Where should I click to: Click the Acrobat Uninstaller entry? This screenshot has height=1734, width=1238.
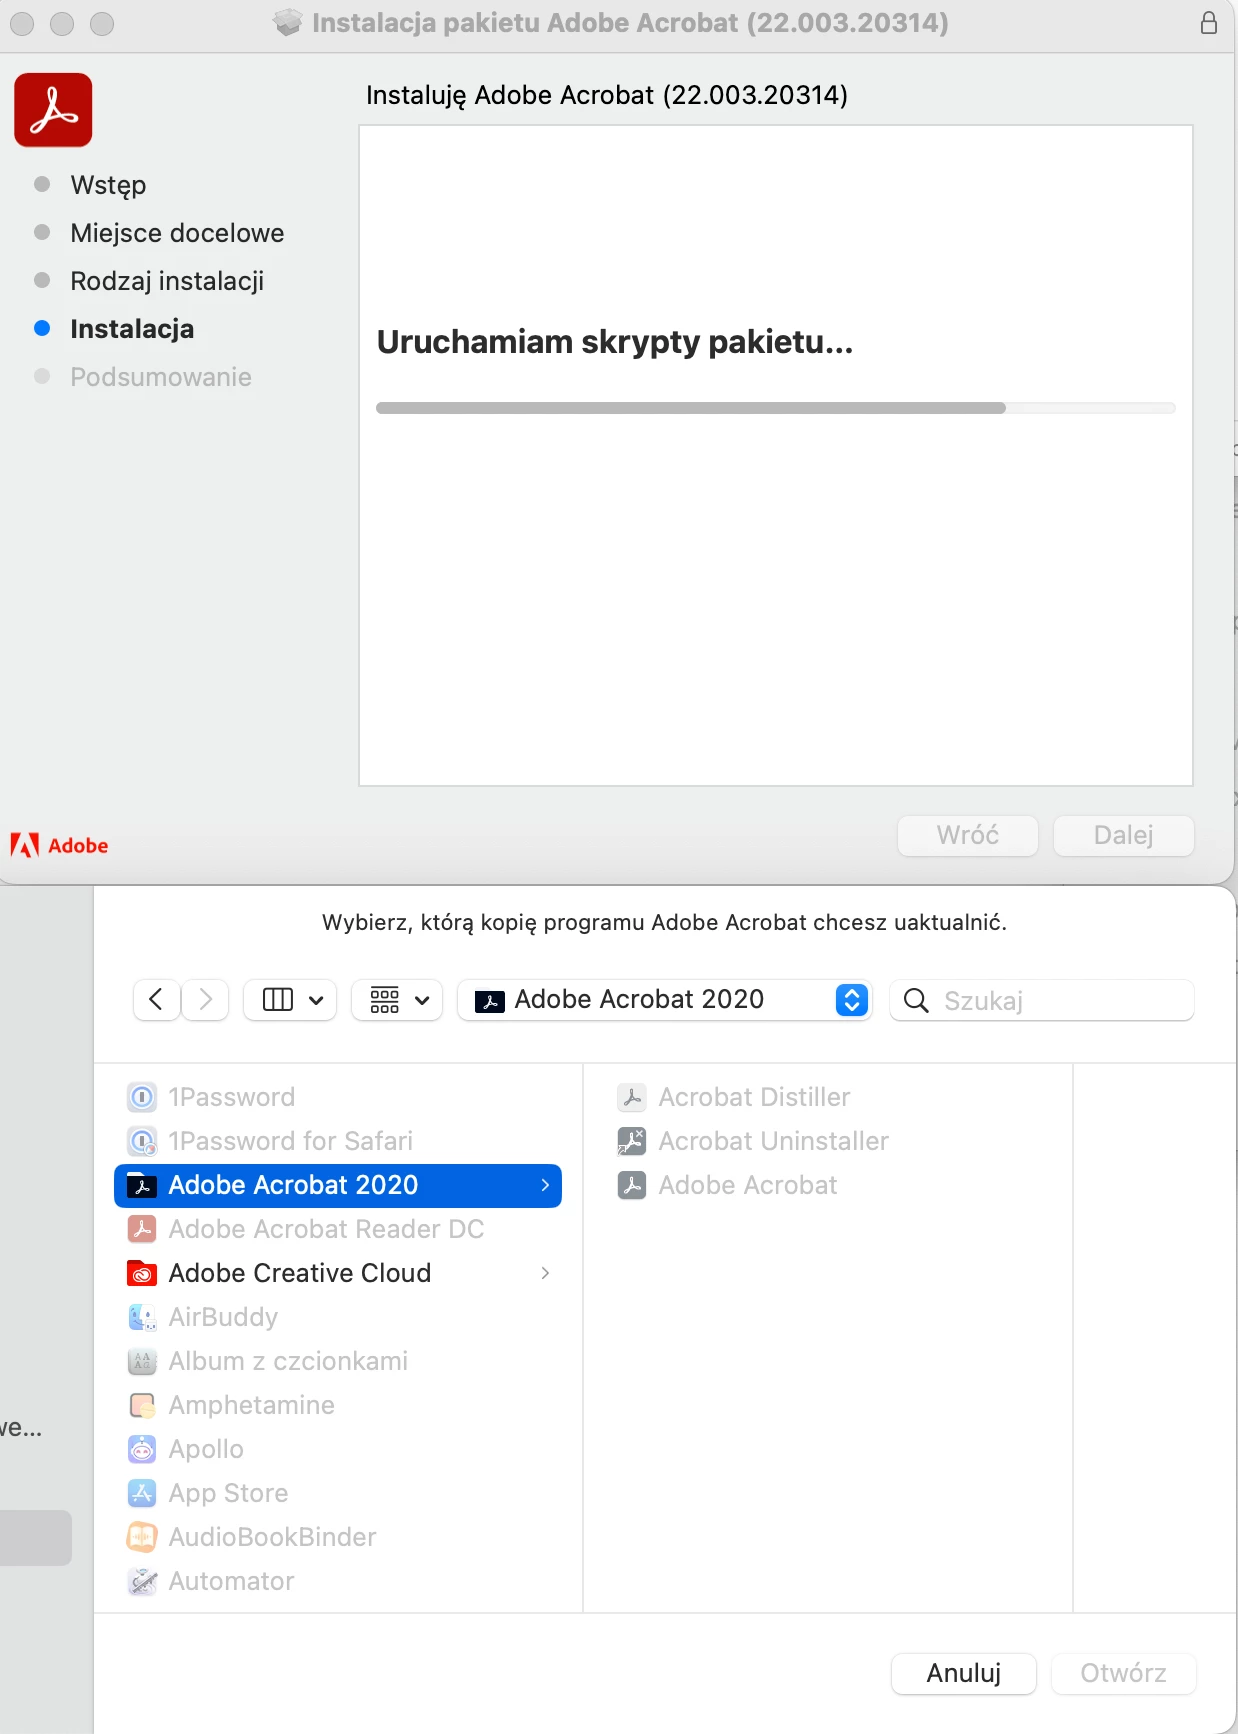click(x=773, y=1141)
